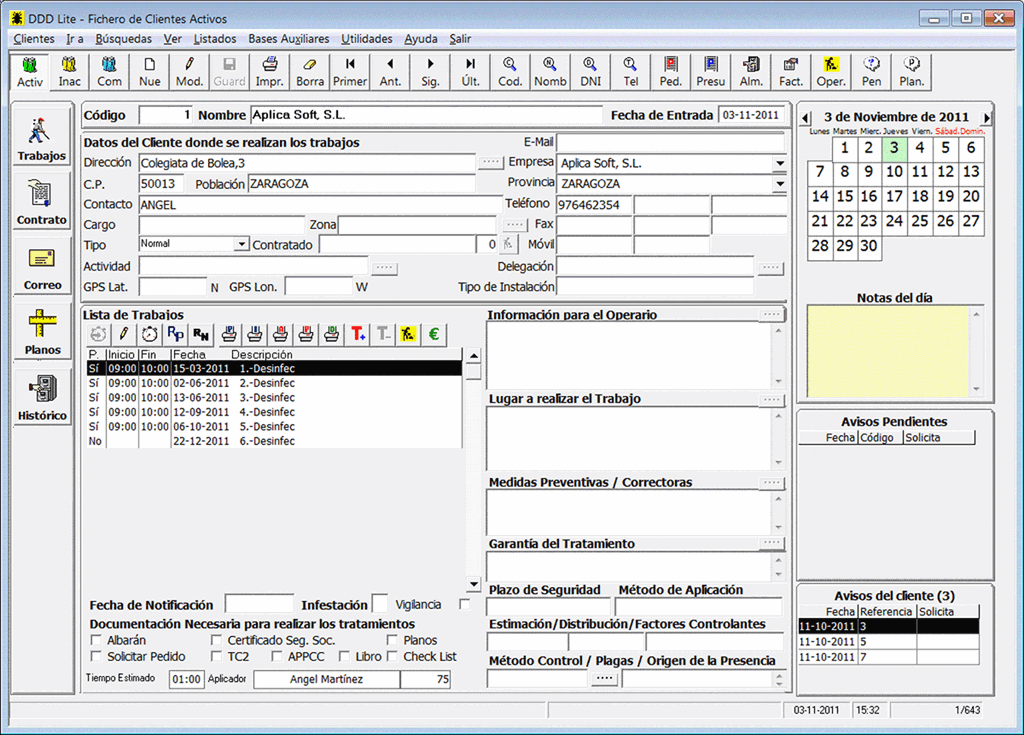Viewport: 1024px width, 735px height.
Task: Open the Fact. invoices toolbar icon
Action: point(791,71)
